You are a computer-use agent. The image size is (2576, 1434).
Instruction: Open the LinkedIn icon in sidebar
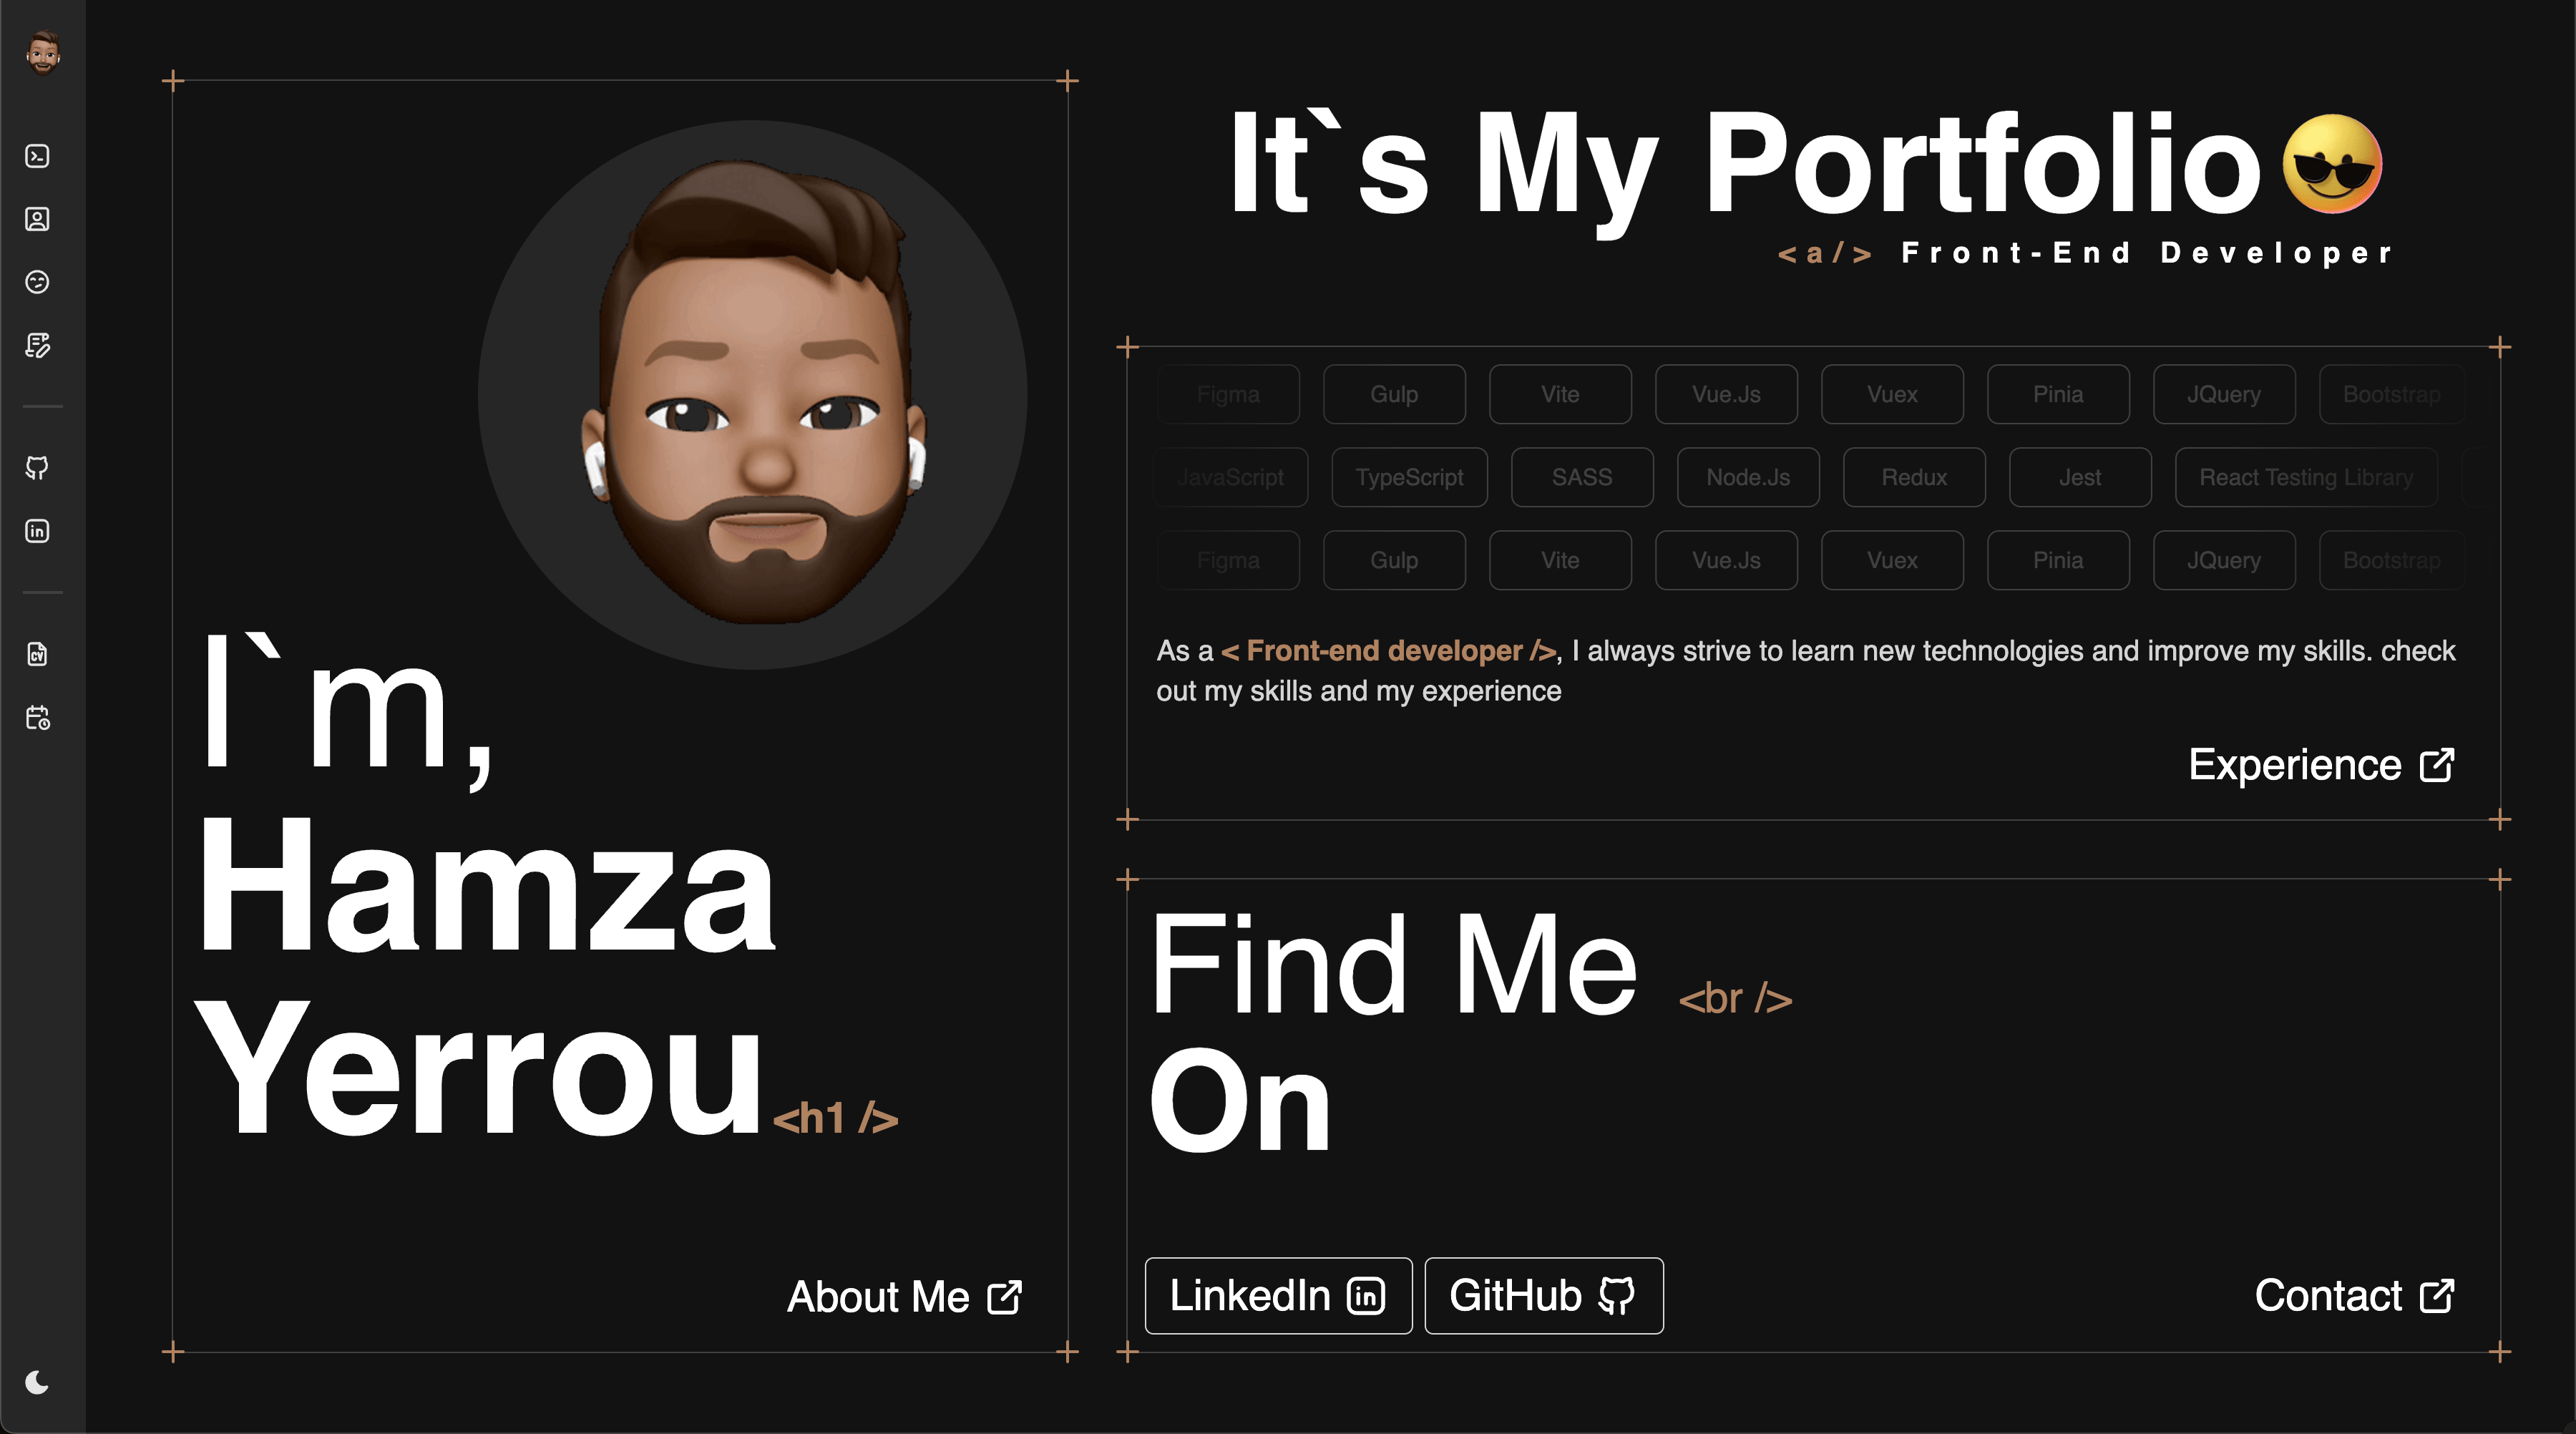click(37, 531)
